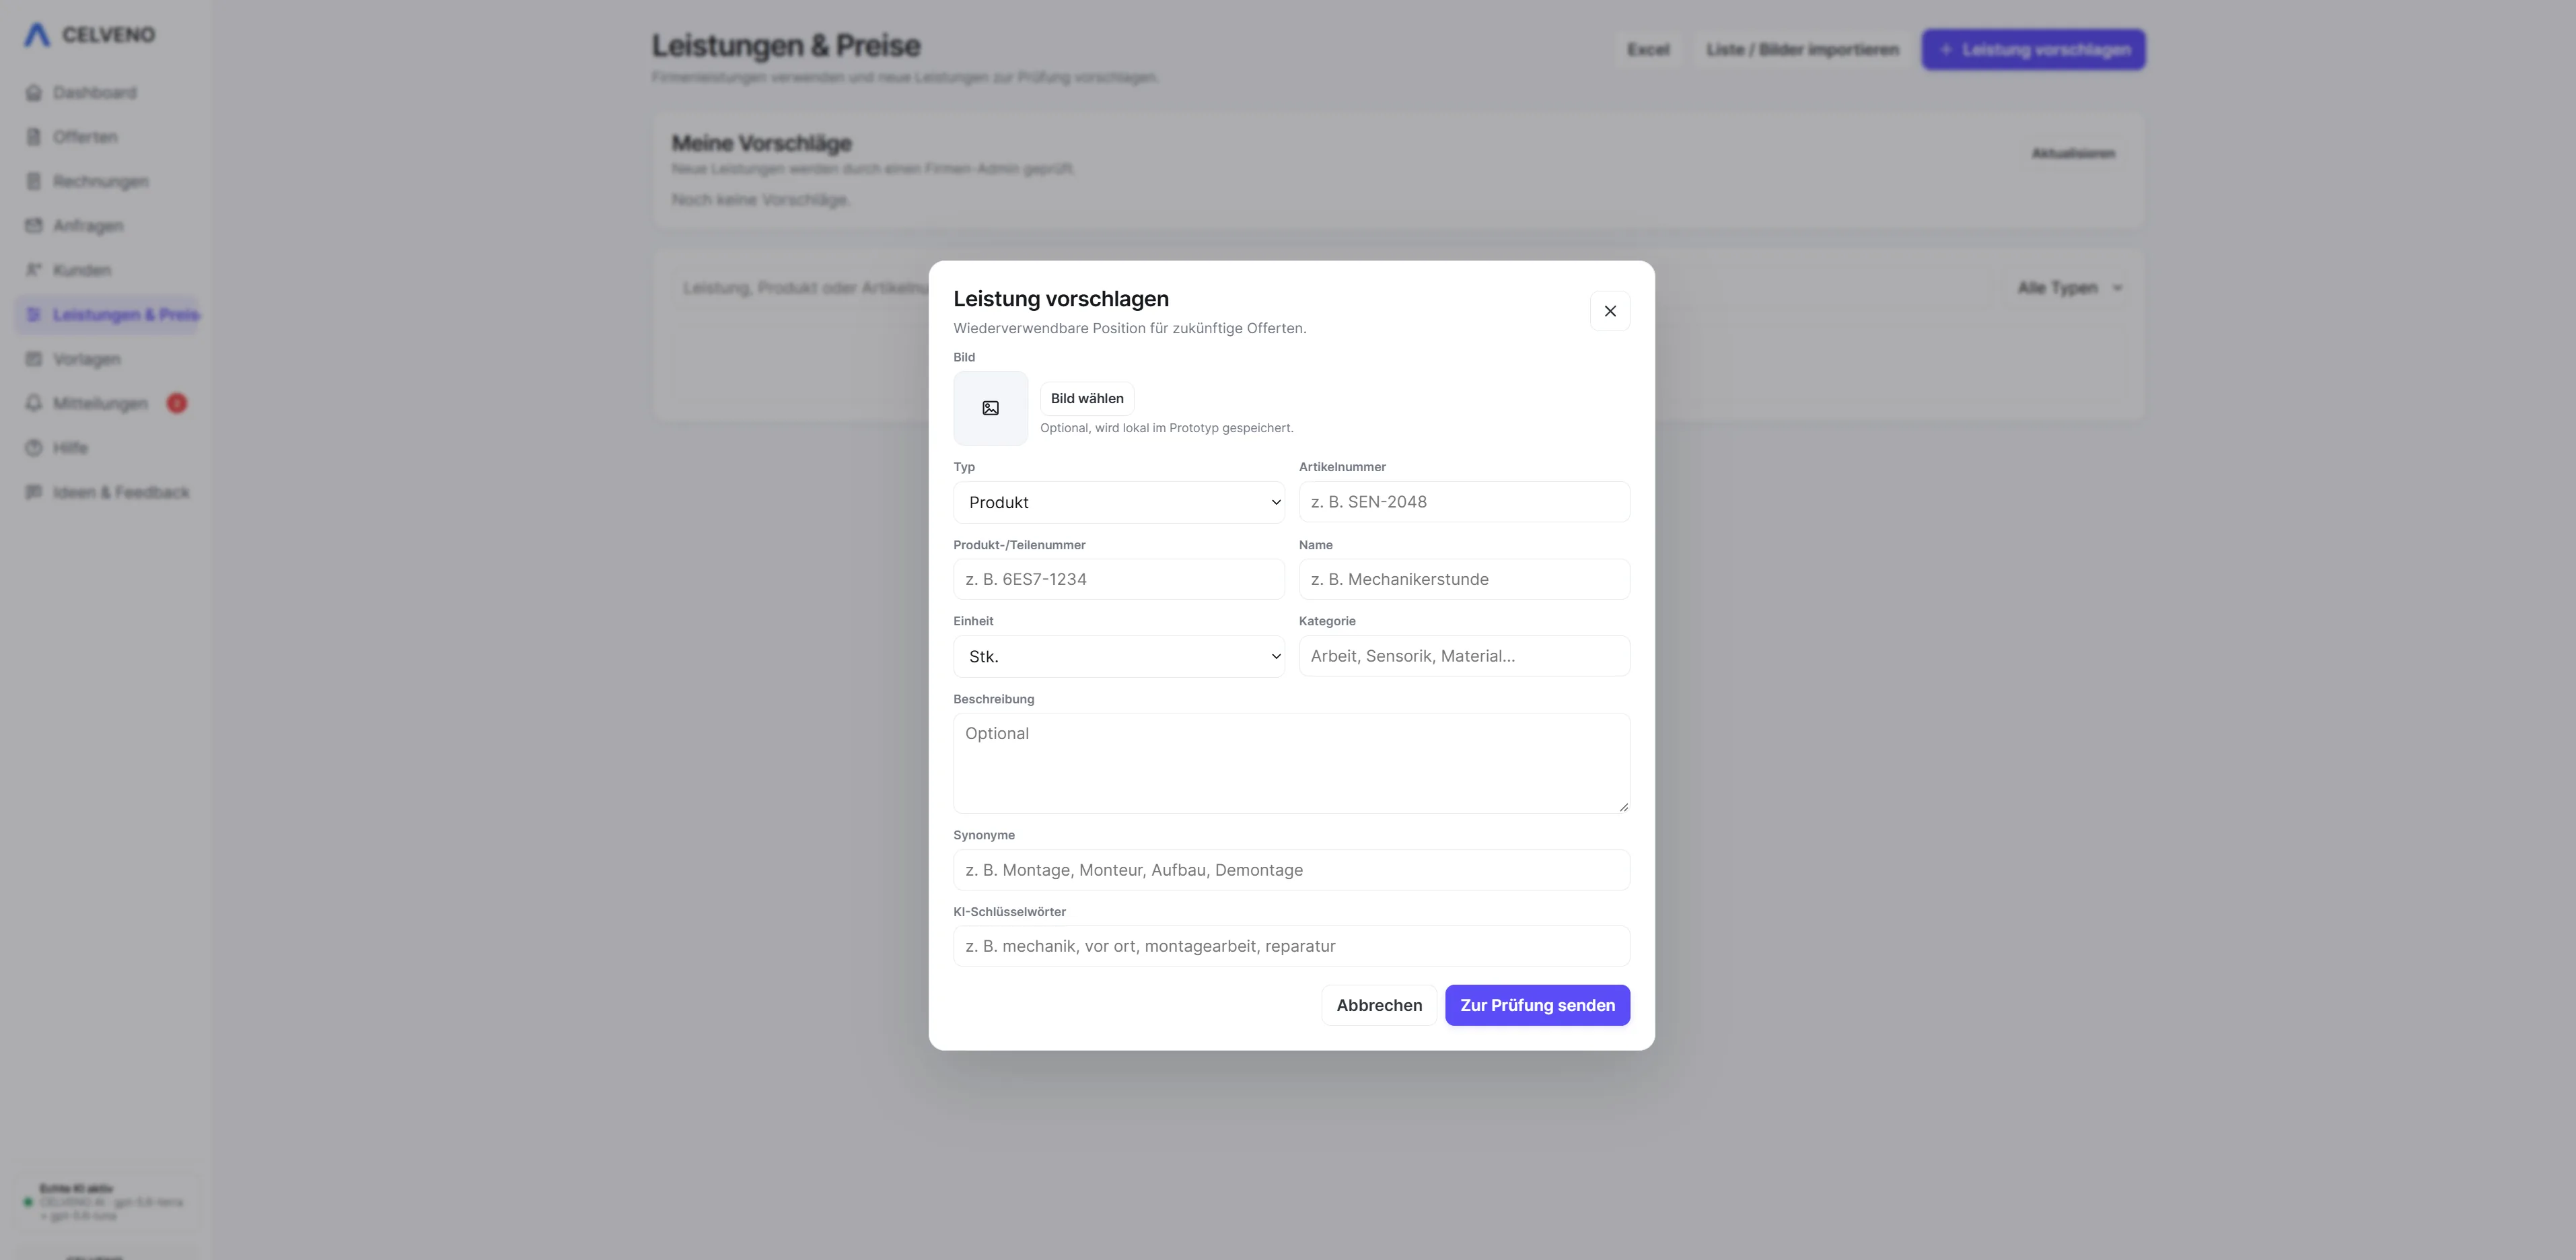Expand the Einheit dropdown showing Stk.
Viewport: 2576px width, 1260px height.
pos(1119,656)
